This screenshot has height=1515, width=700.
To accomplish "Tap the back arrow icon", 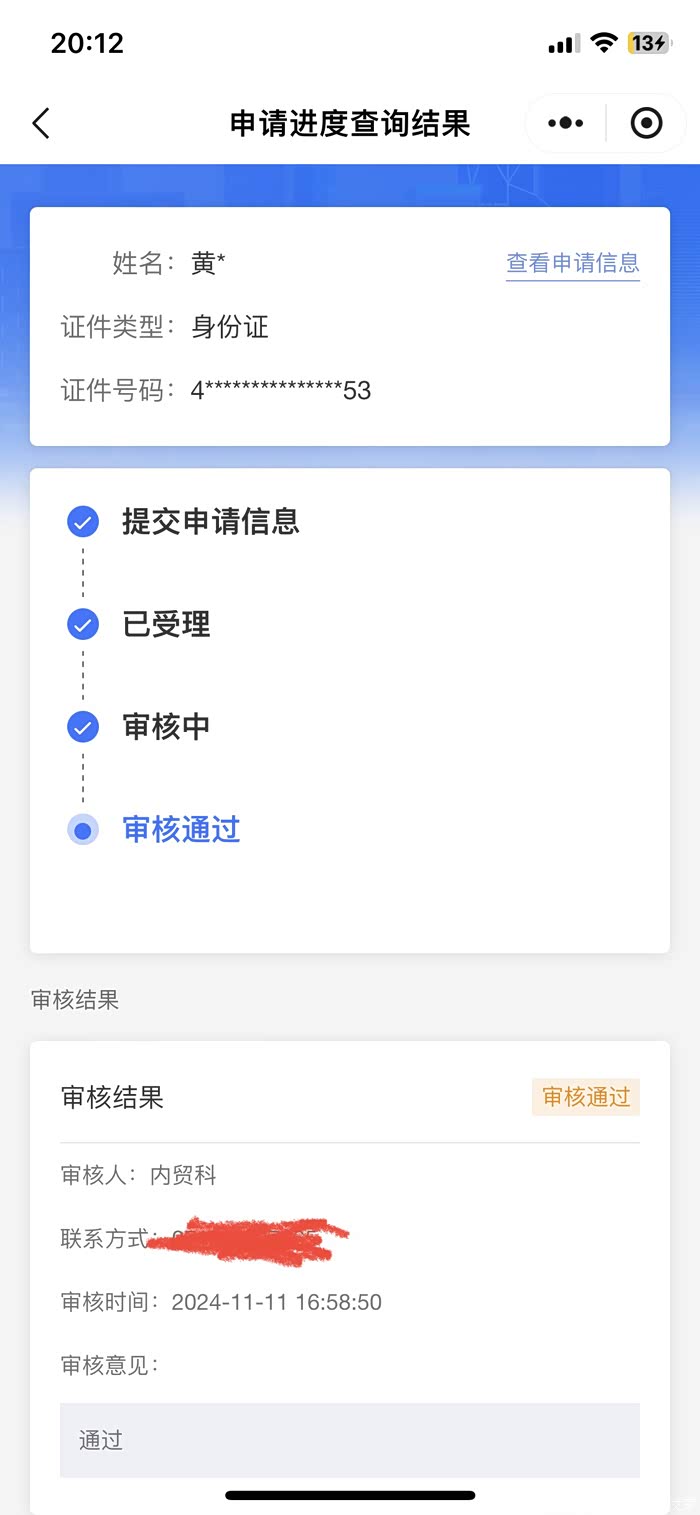I will pos(41,124).
